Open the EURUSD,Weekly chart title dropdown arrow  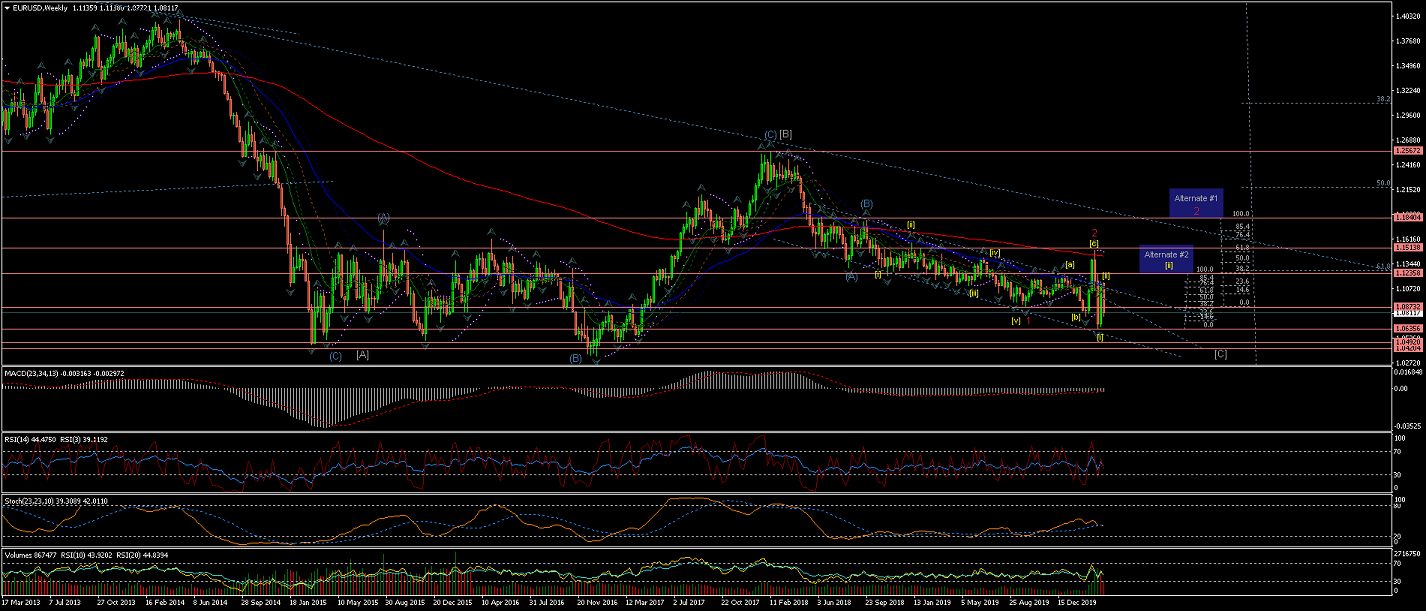[7, 8]
